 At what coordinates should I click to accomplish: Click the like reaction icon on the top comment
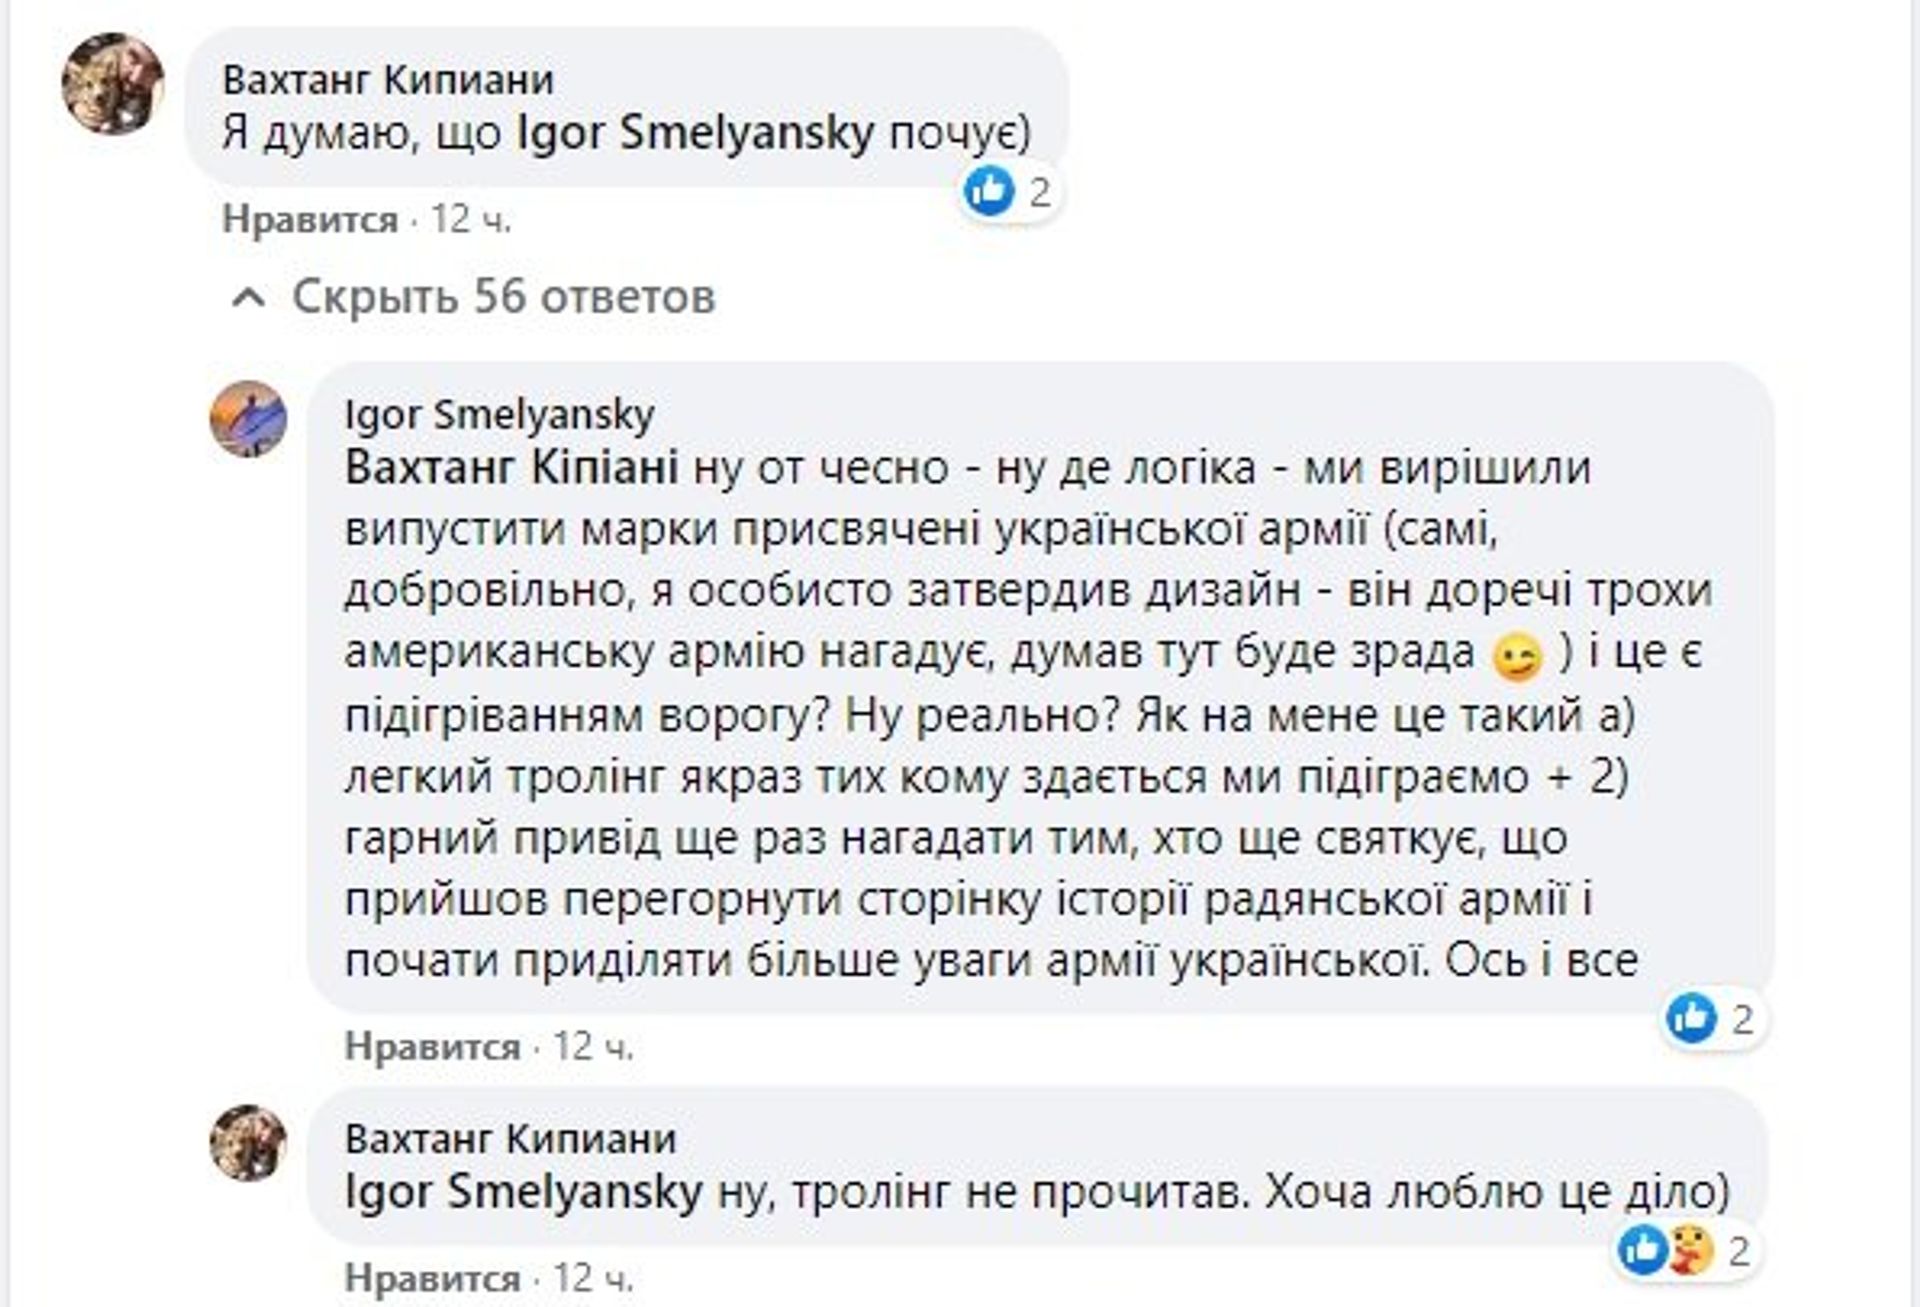point(989,191)
